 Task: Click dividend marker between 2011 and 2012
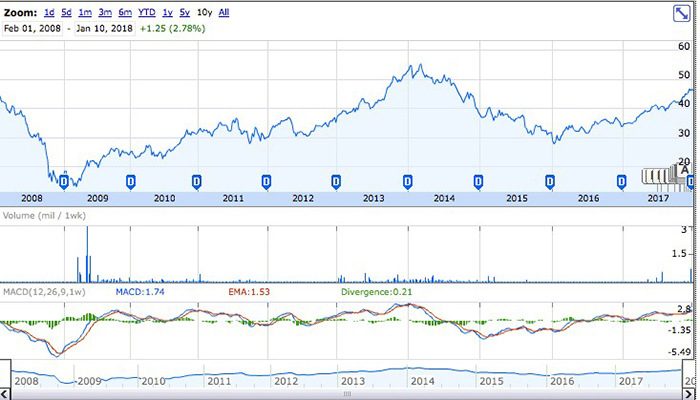click(x=266, y=181)
